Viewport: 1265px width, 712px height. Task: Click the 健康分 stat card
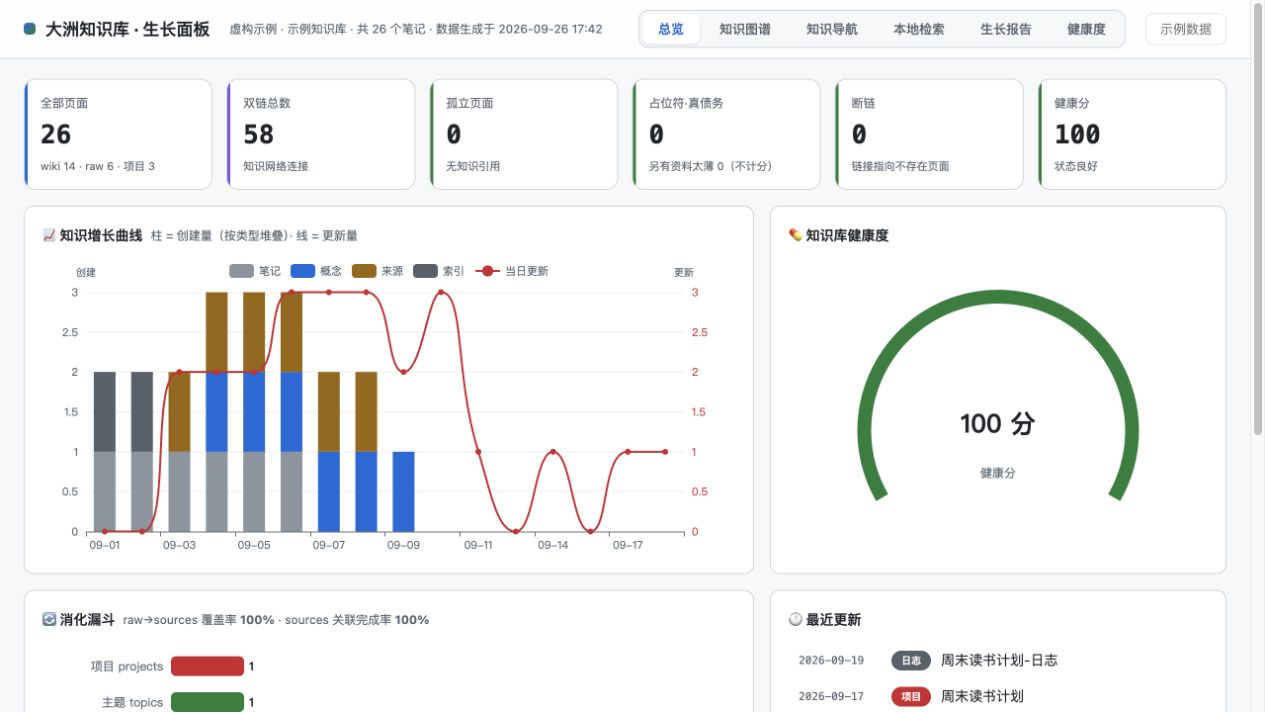point(1132,134)
